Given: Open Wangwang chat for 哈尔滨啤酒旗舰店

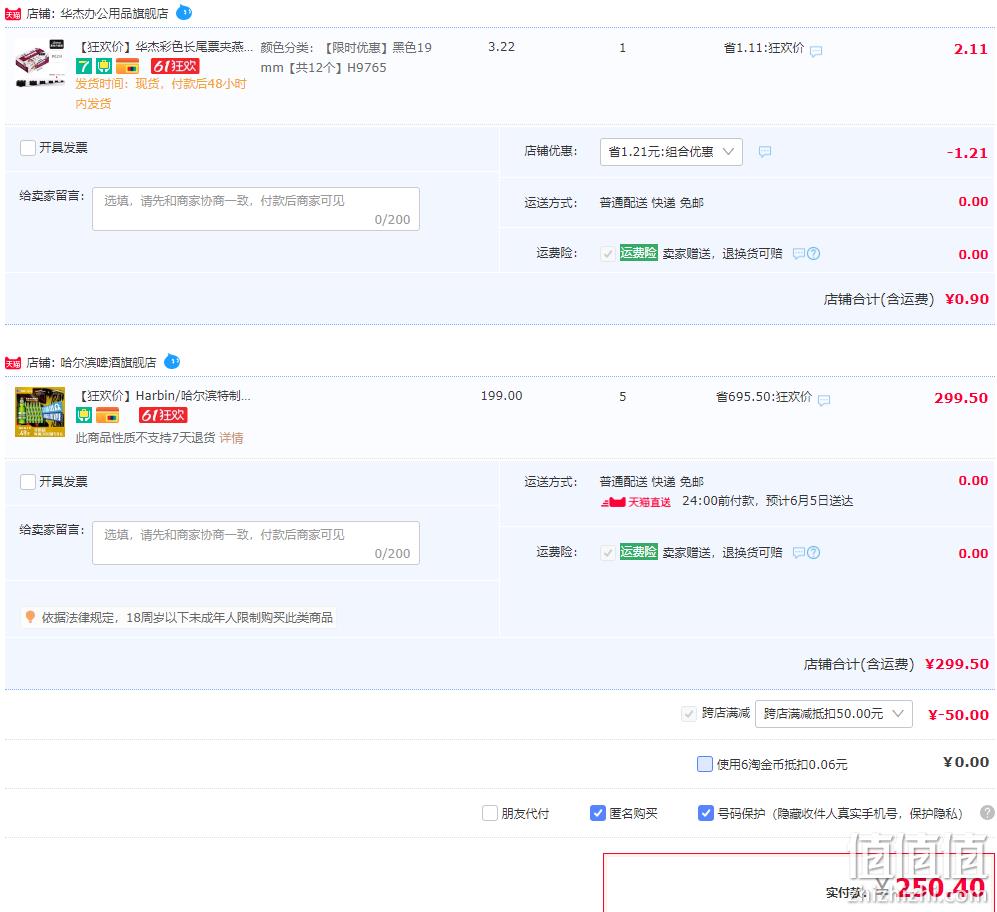Looking at the screenshot, I should click(x=172, y=361).
